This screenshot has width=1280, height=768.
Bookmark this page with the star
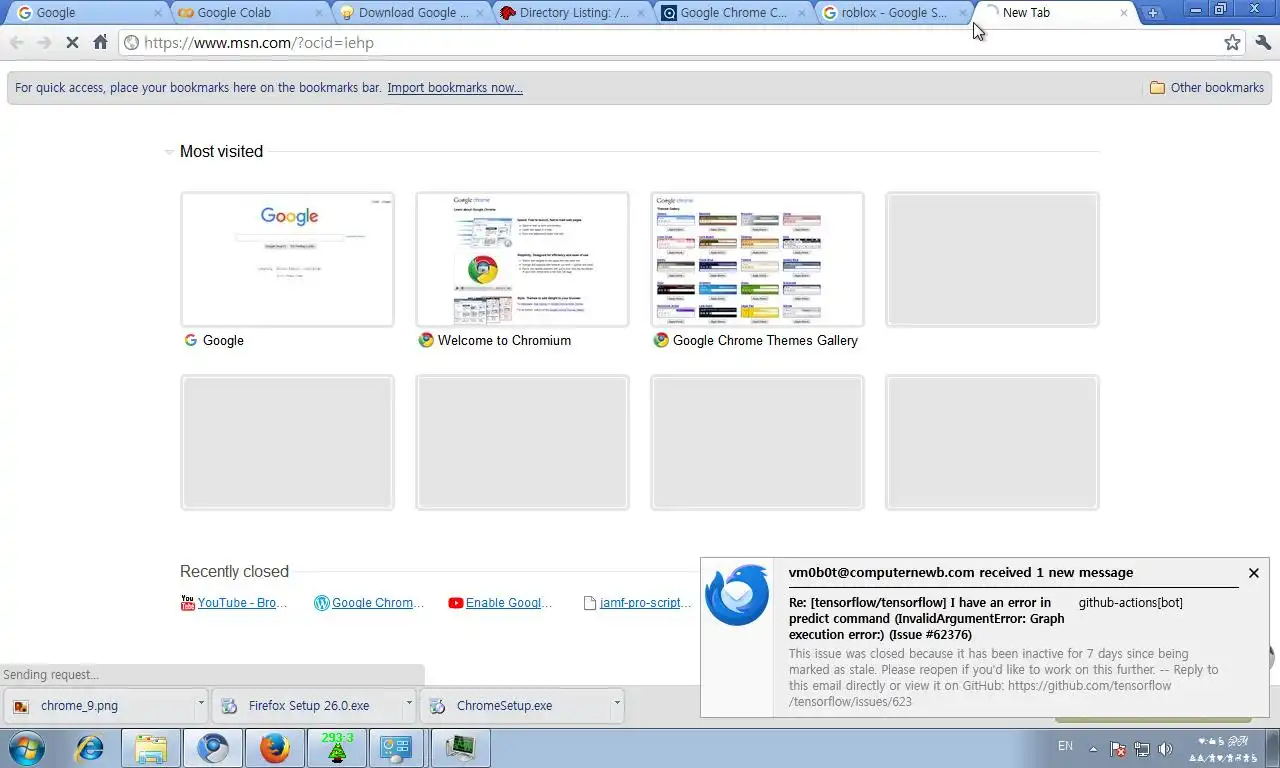click(1232, 42)
